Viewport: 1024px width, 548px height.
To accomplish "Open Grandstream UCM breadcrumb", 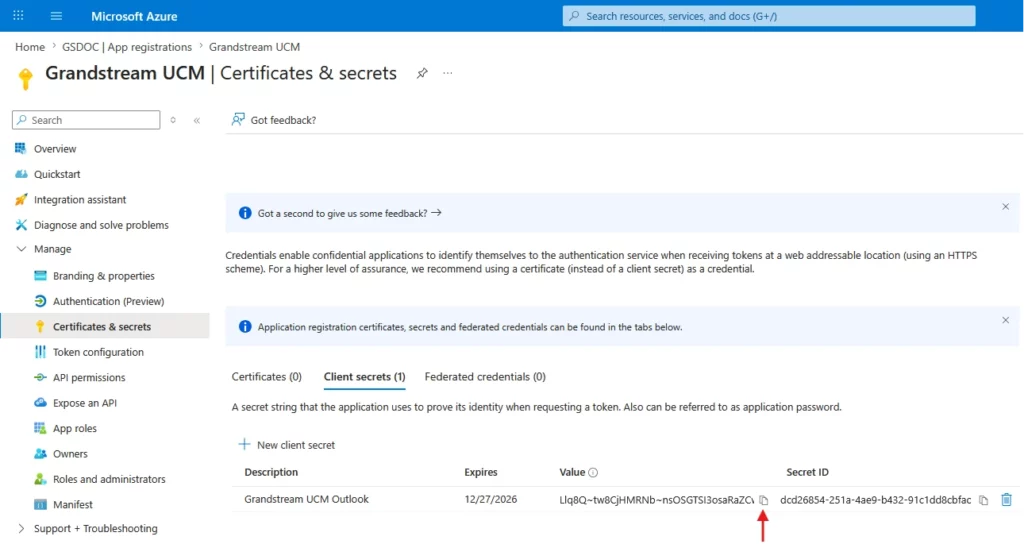I will tap(254, 47).
